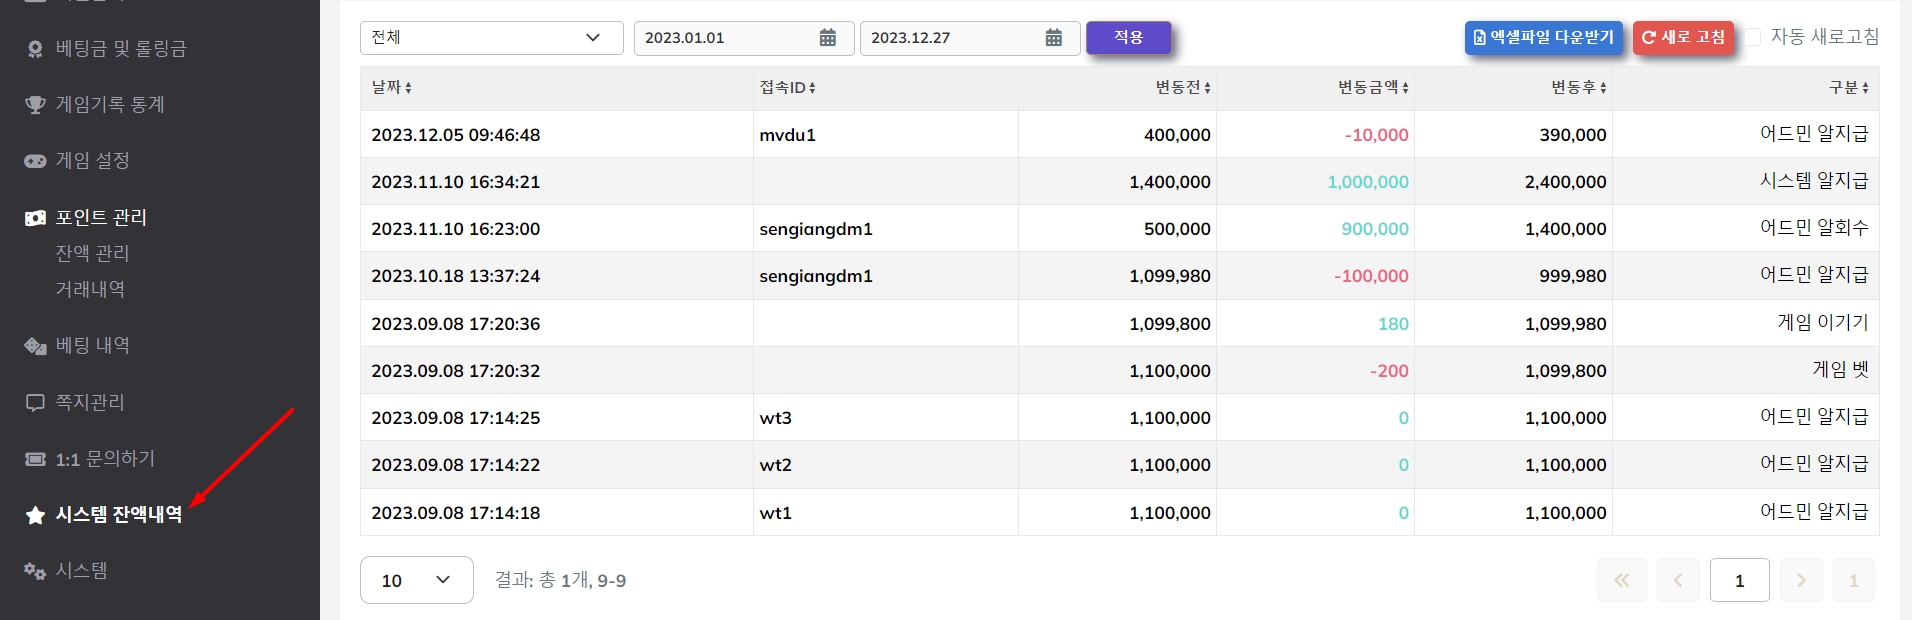Open the start date calendar icon
This screenshot has width=1912, height=620.
click(828, 38)
